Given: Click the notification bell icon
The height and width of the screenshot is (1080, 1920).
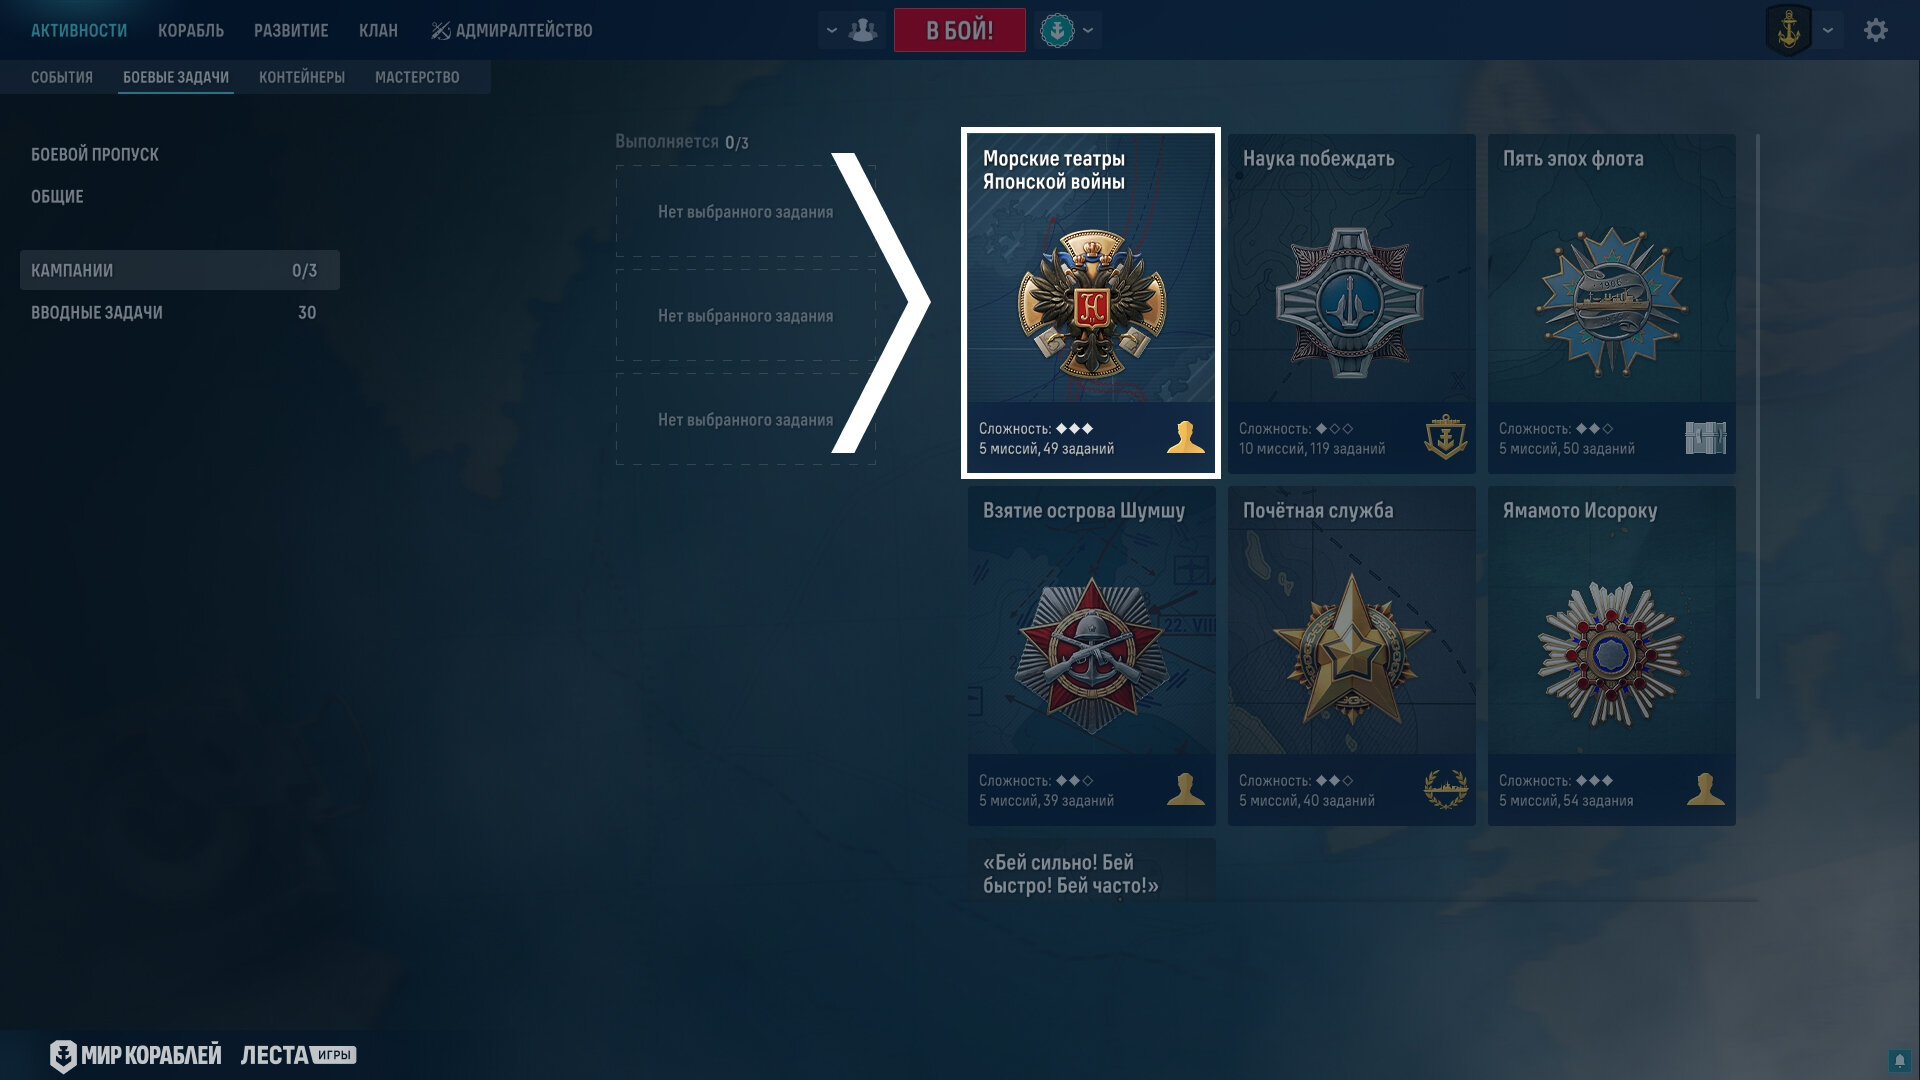Looking at the screenshot, I should point(1900,1060).
